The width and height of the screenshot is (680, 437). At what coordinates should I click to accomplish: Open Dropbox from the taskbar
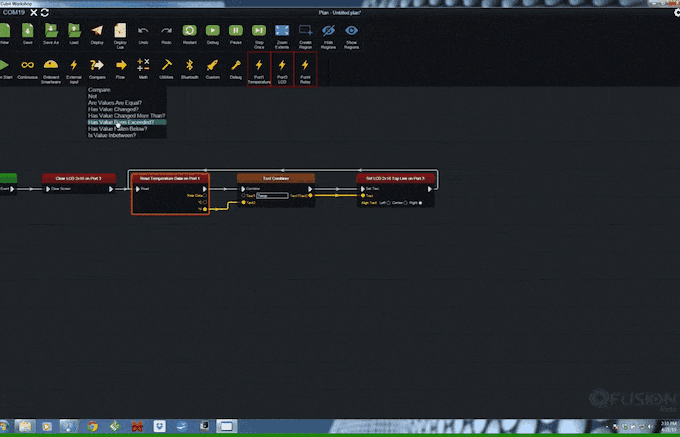pyautogui.click(x=160, y=426)
